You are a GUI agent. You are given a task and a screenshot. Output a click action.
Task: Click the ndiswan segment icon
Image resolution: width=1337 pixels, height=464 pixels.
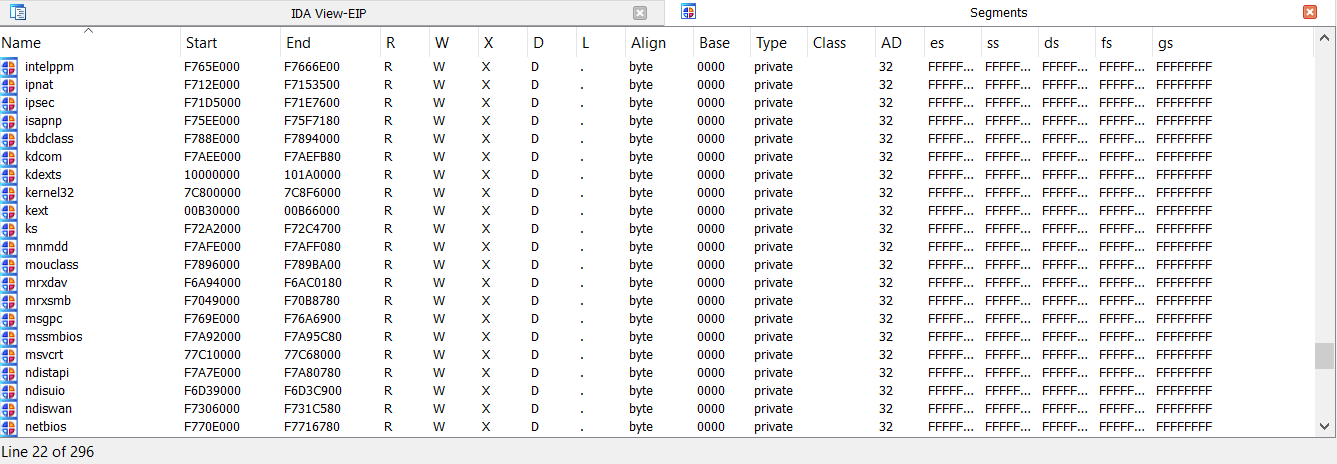click(x=9, y=409)
